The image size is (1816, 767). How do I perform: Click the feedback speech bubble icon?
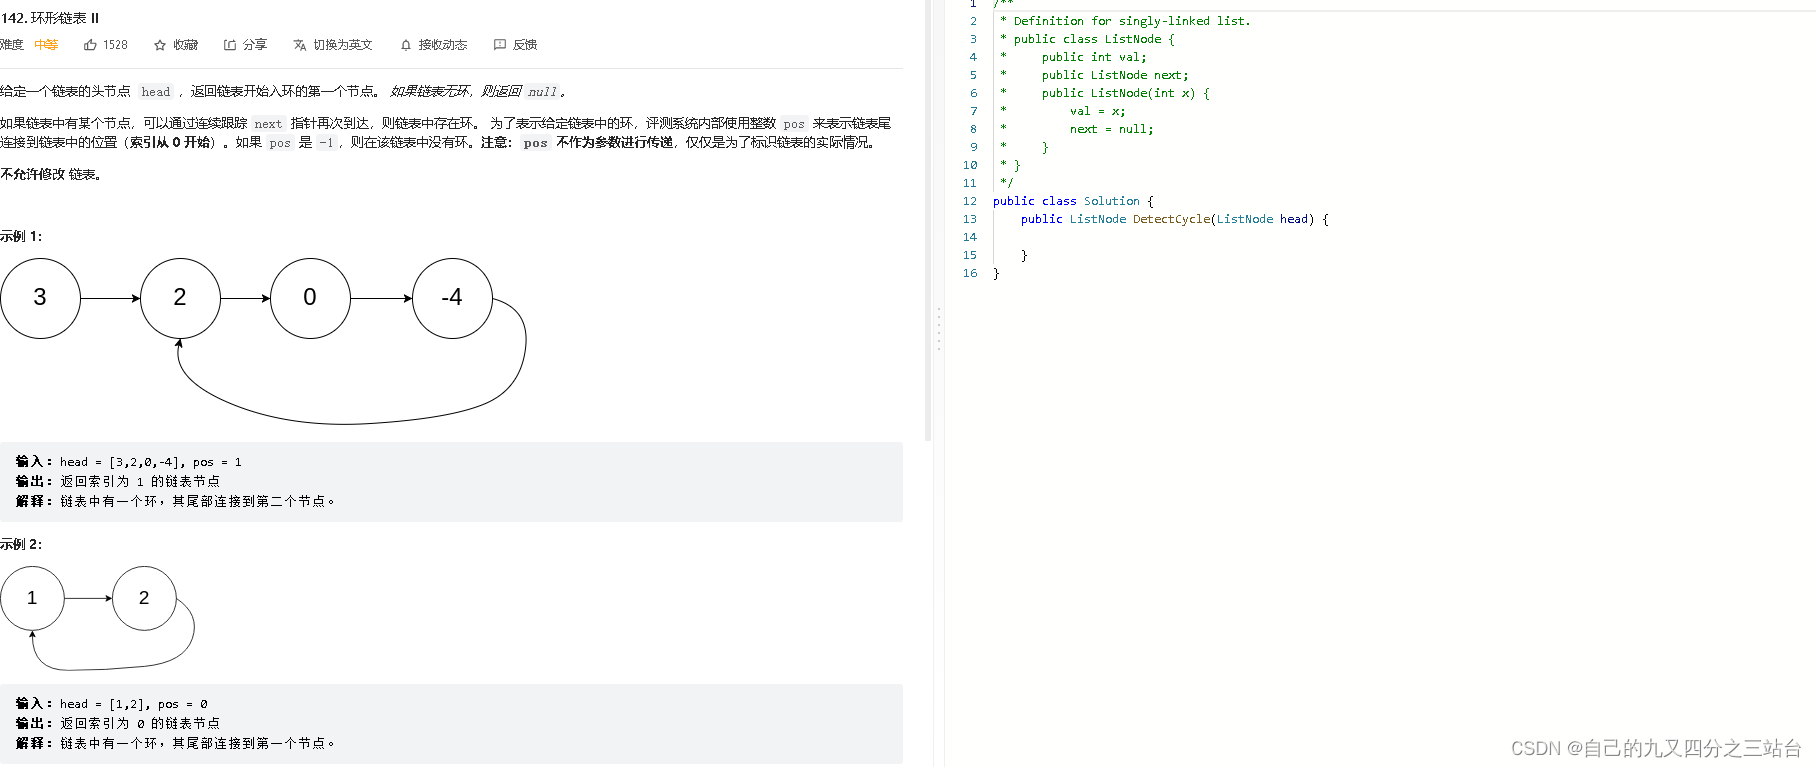click(500, 45)
